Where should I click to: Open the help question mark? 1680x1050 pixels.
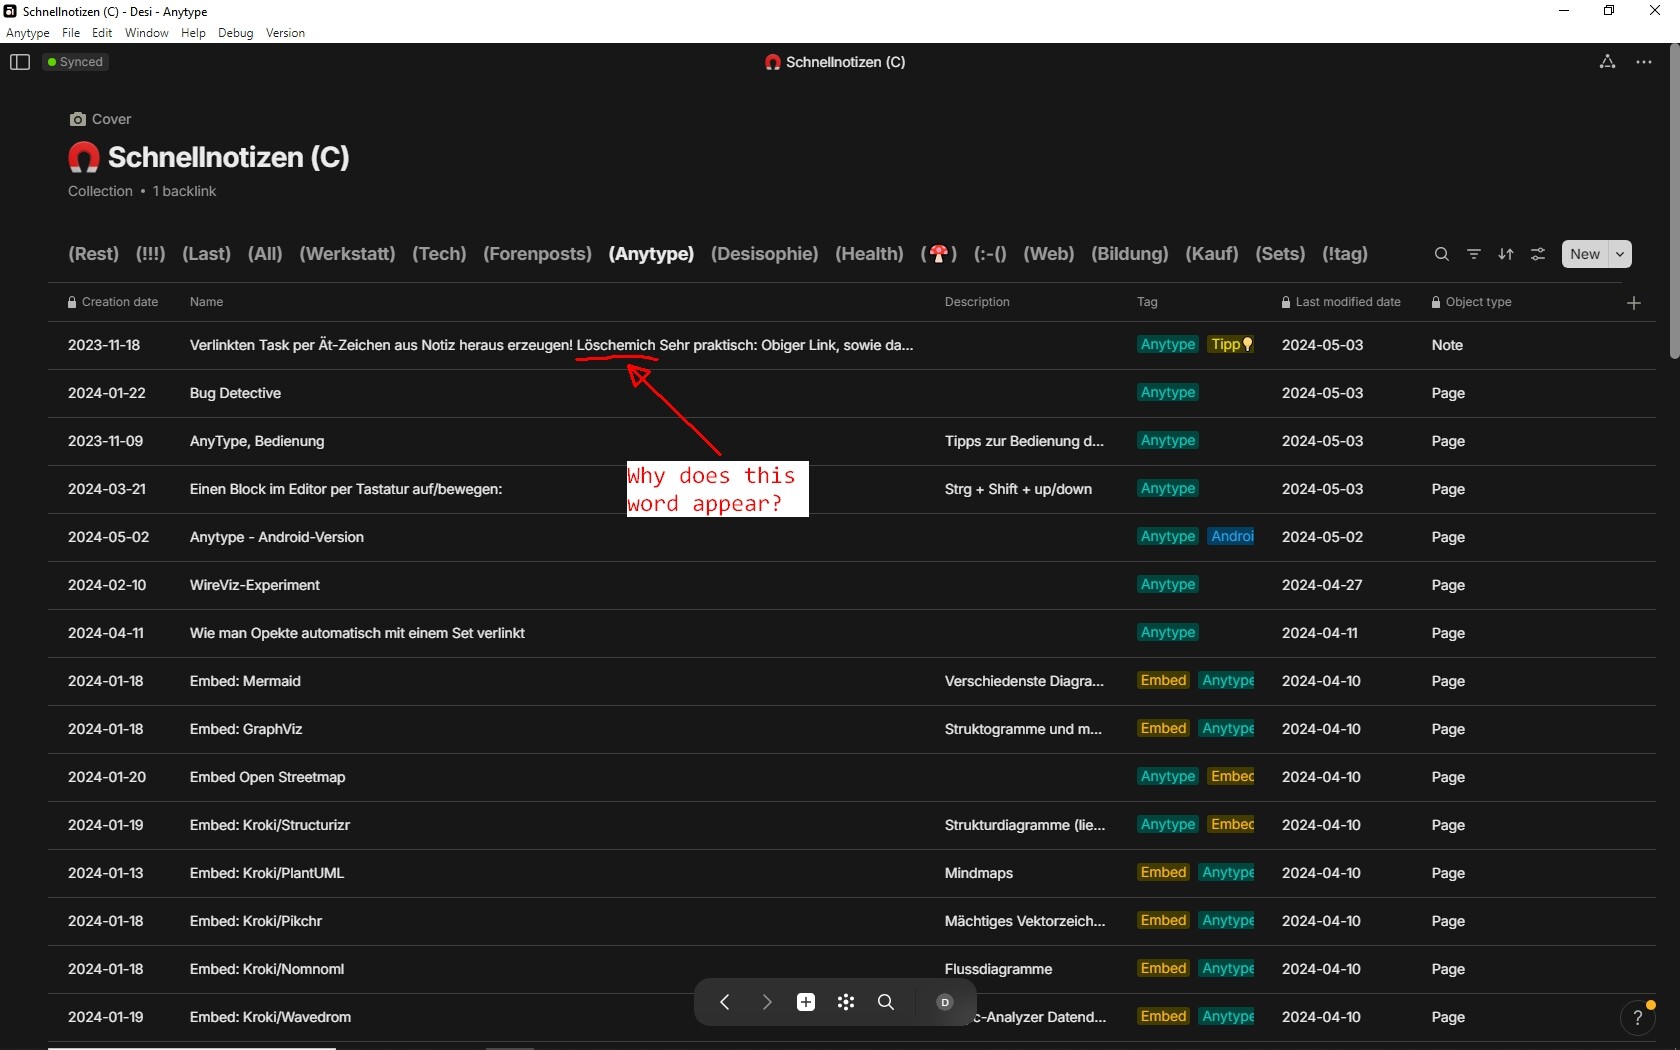coord(1637,1018)
